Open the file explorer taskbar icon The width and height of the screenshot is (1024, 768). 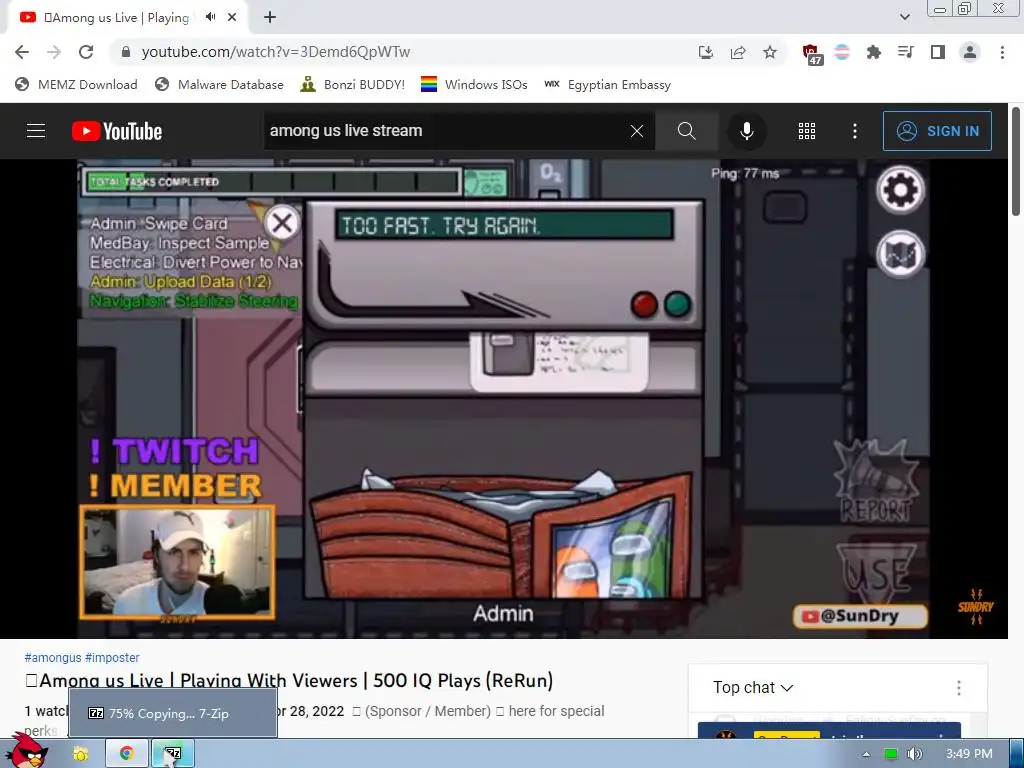pyautogui.click(x=80, y=754)
